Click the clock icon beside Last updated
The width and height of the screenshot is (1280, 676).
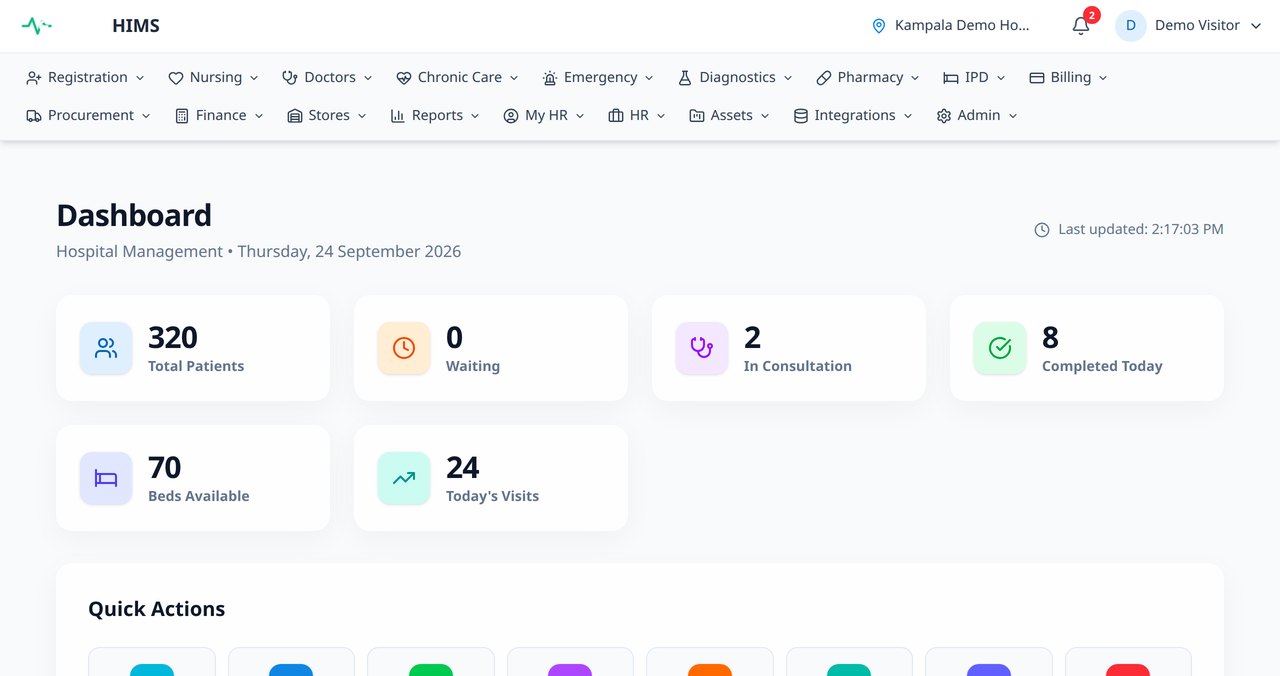[1042, 230]
